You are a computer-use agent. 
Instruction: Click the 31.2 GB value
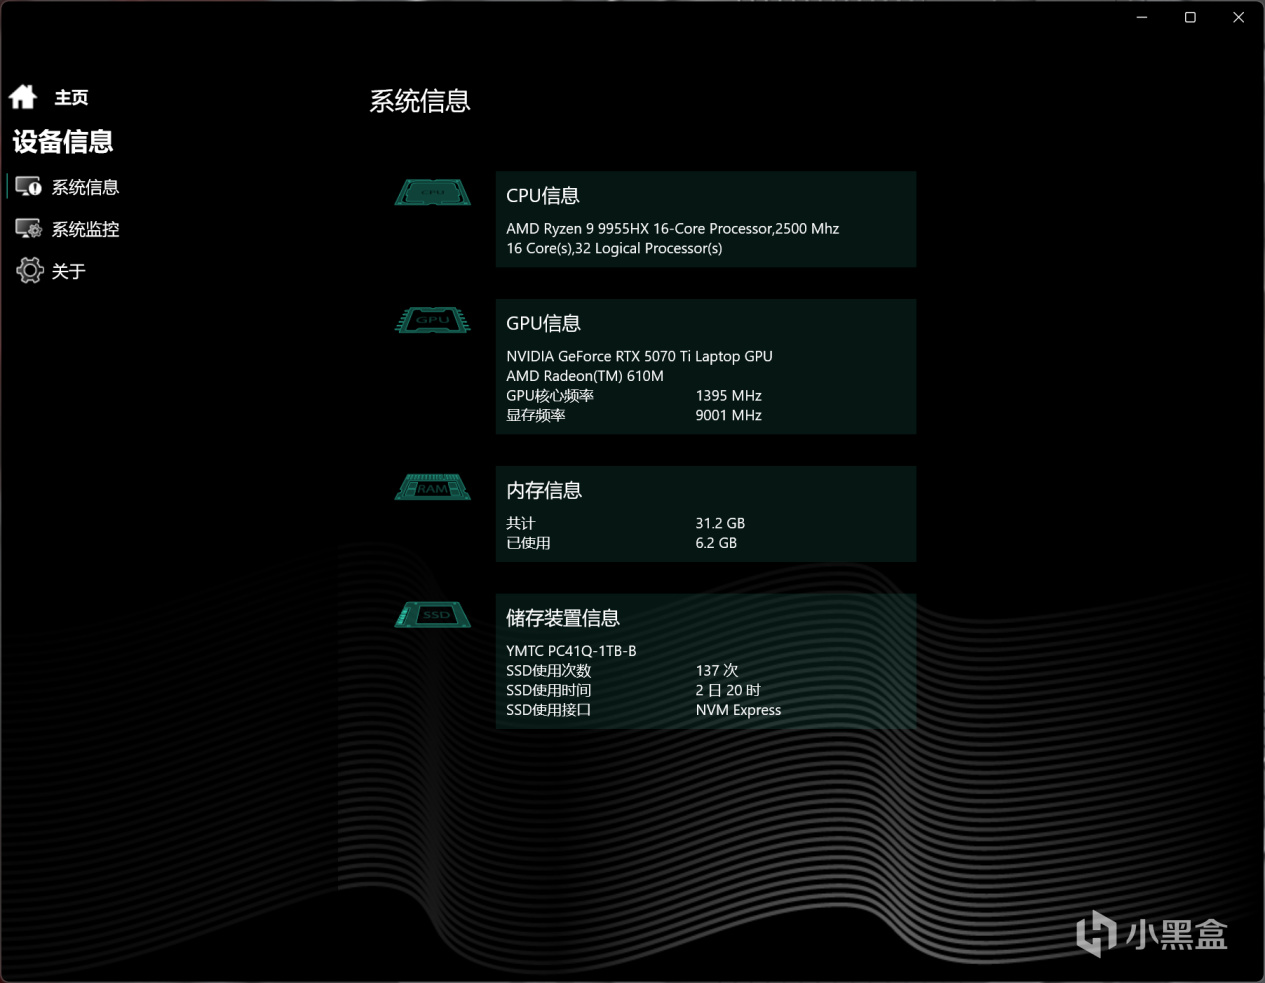[720, 524]
